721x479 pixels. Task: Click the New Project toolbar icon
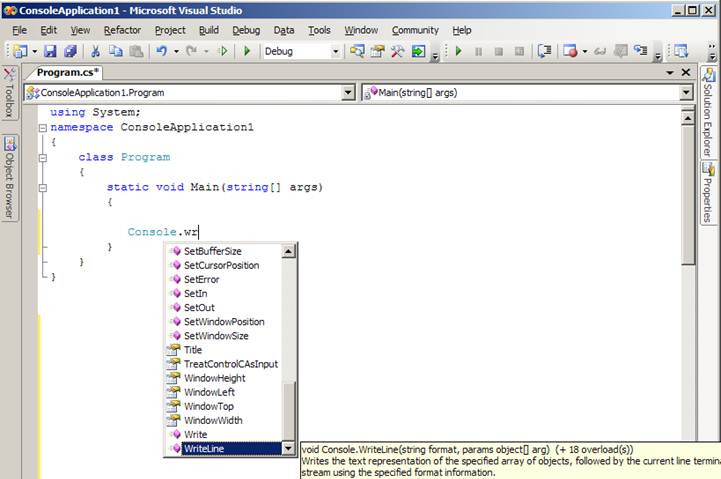click(x=20, y=51)
